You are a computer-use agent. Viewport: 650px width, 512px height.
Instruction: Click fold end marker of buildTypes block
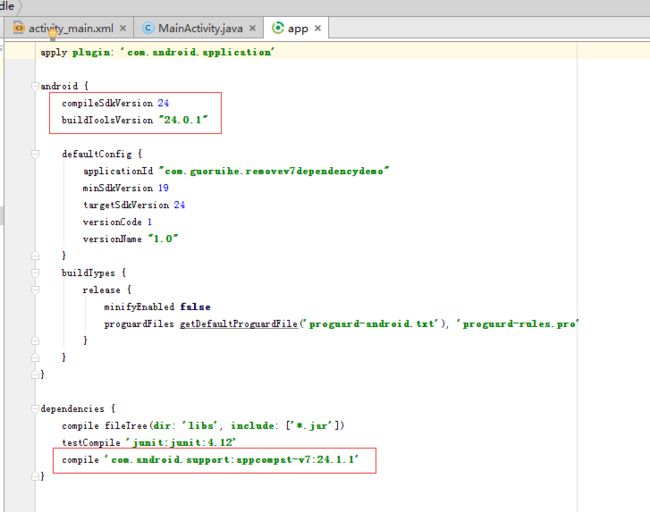pos(35,358)
